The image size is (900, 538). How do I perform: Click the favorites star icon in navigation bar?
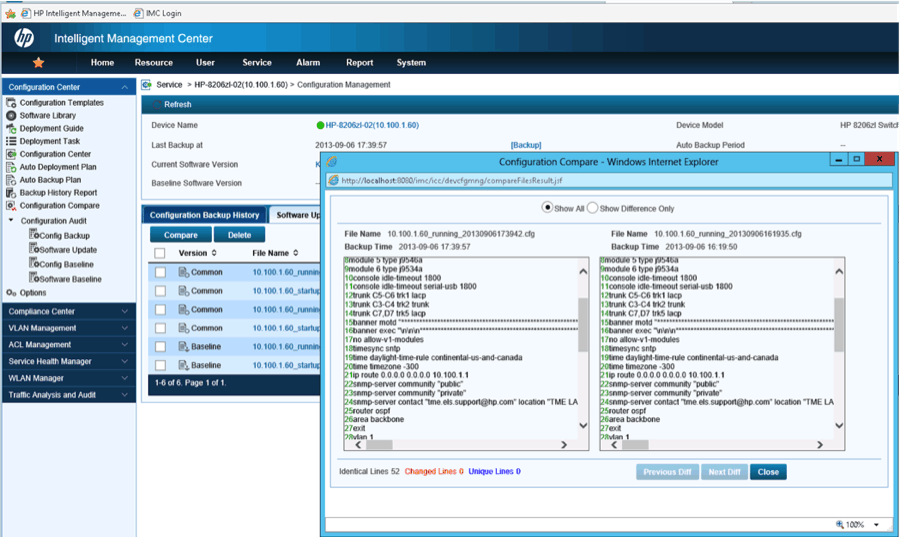38,62
